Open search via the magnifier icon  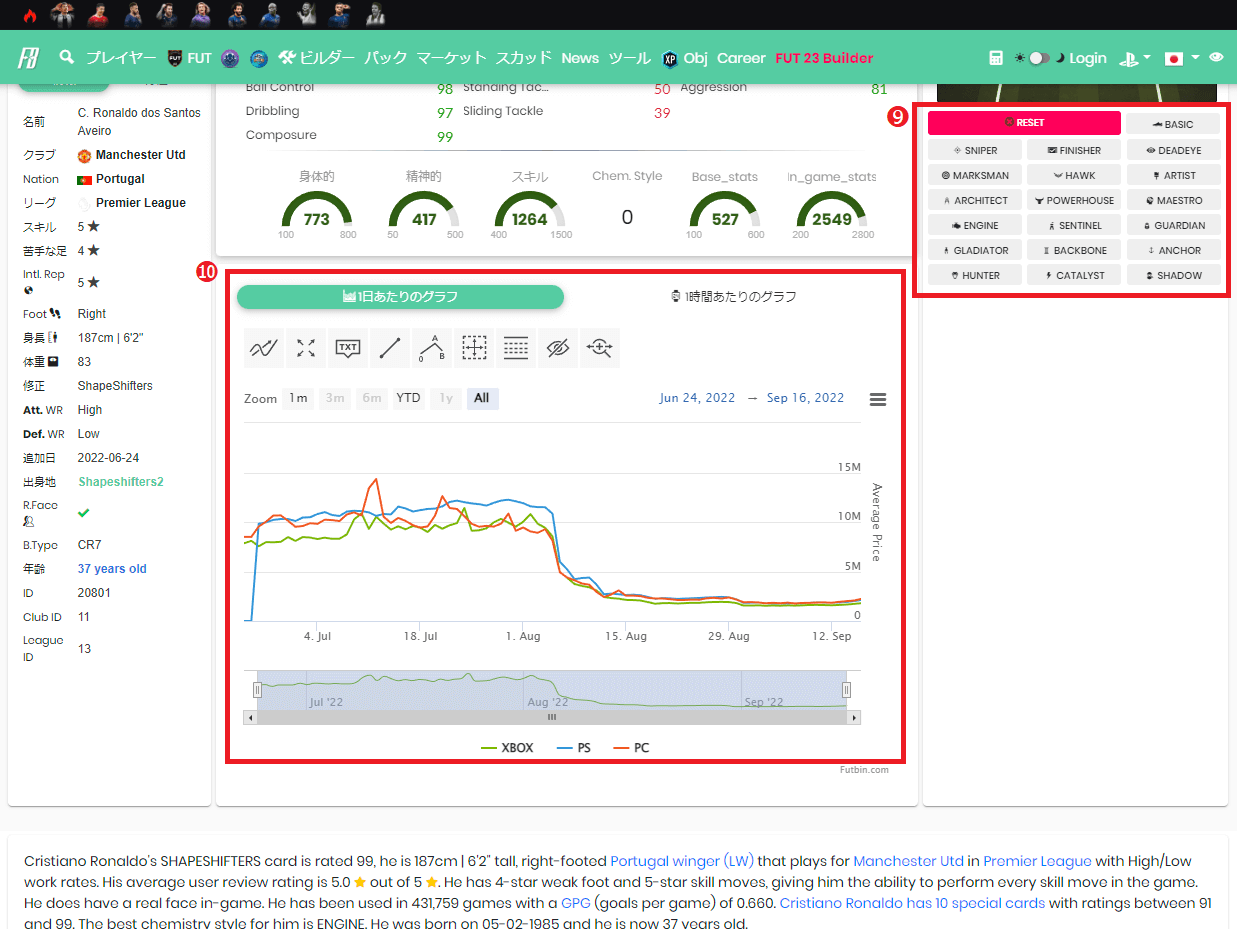tap(67, 57)
